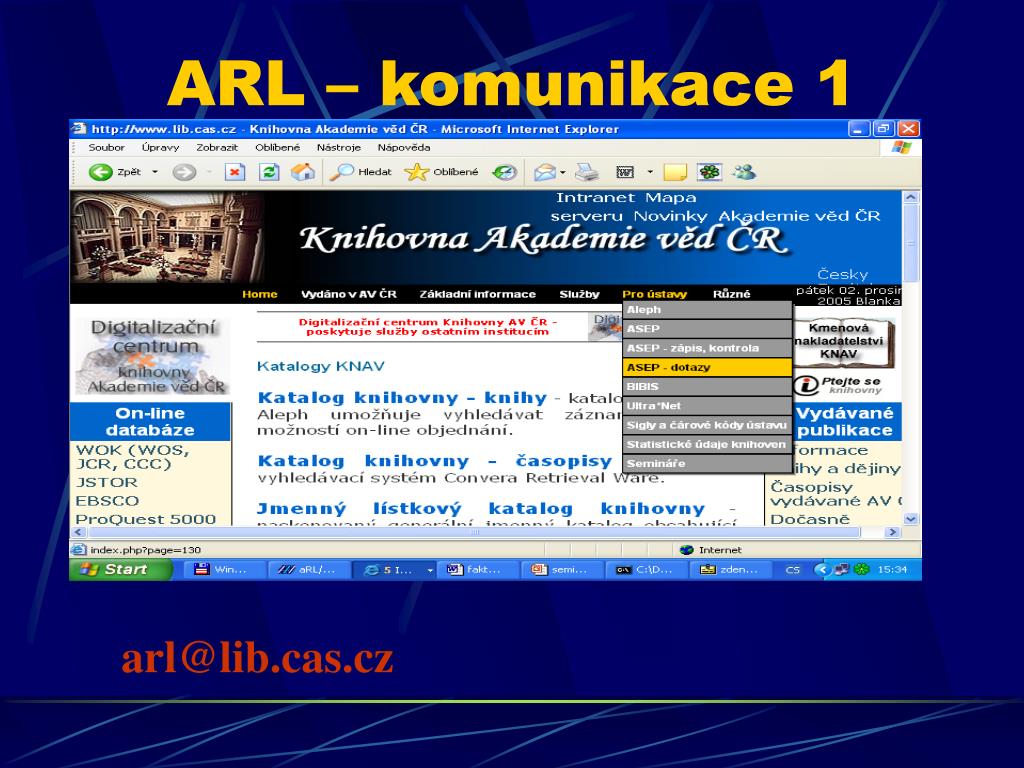
Task: Open the Nápověda menu
Action: pyautogui.click(x=404, y=148)
